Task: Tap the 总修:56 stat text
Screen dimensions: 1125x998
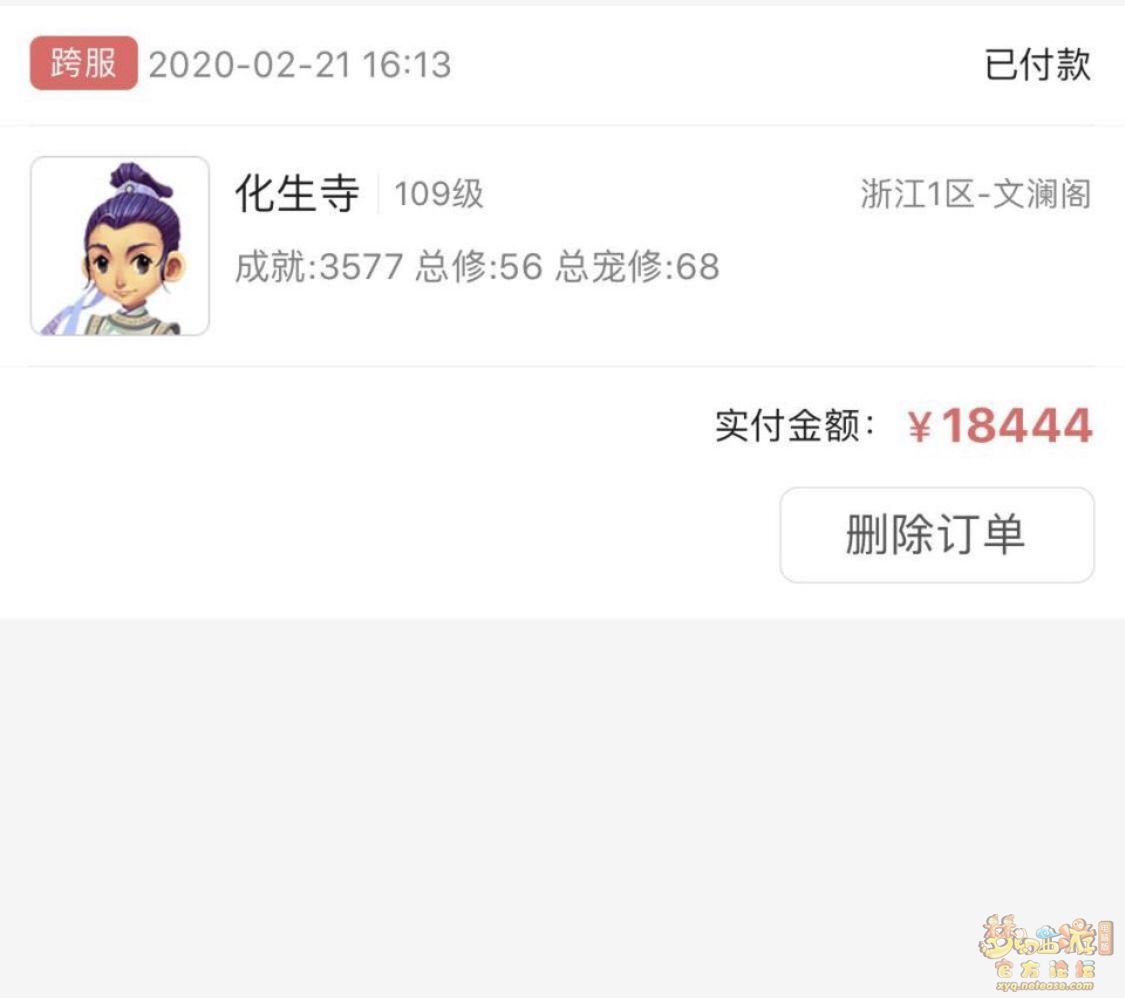Action: point(479,267)
